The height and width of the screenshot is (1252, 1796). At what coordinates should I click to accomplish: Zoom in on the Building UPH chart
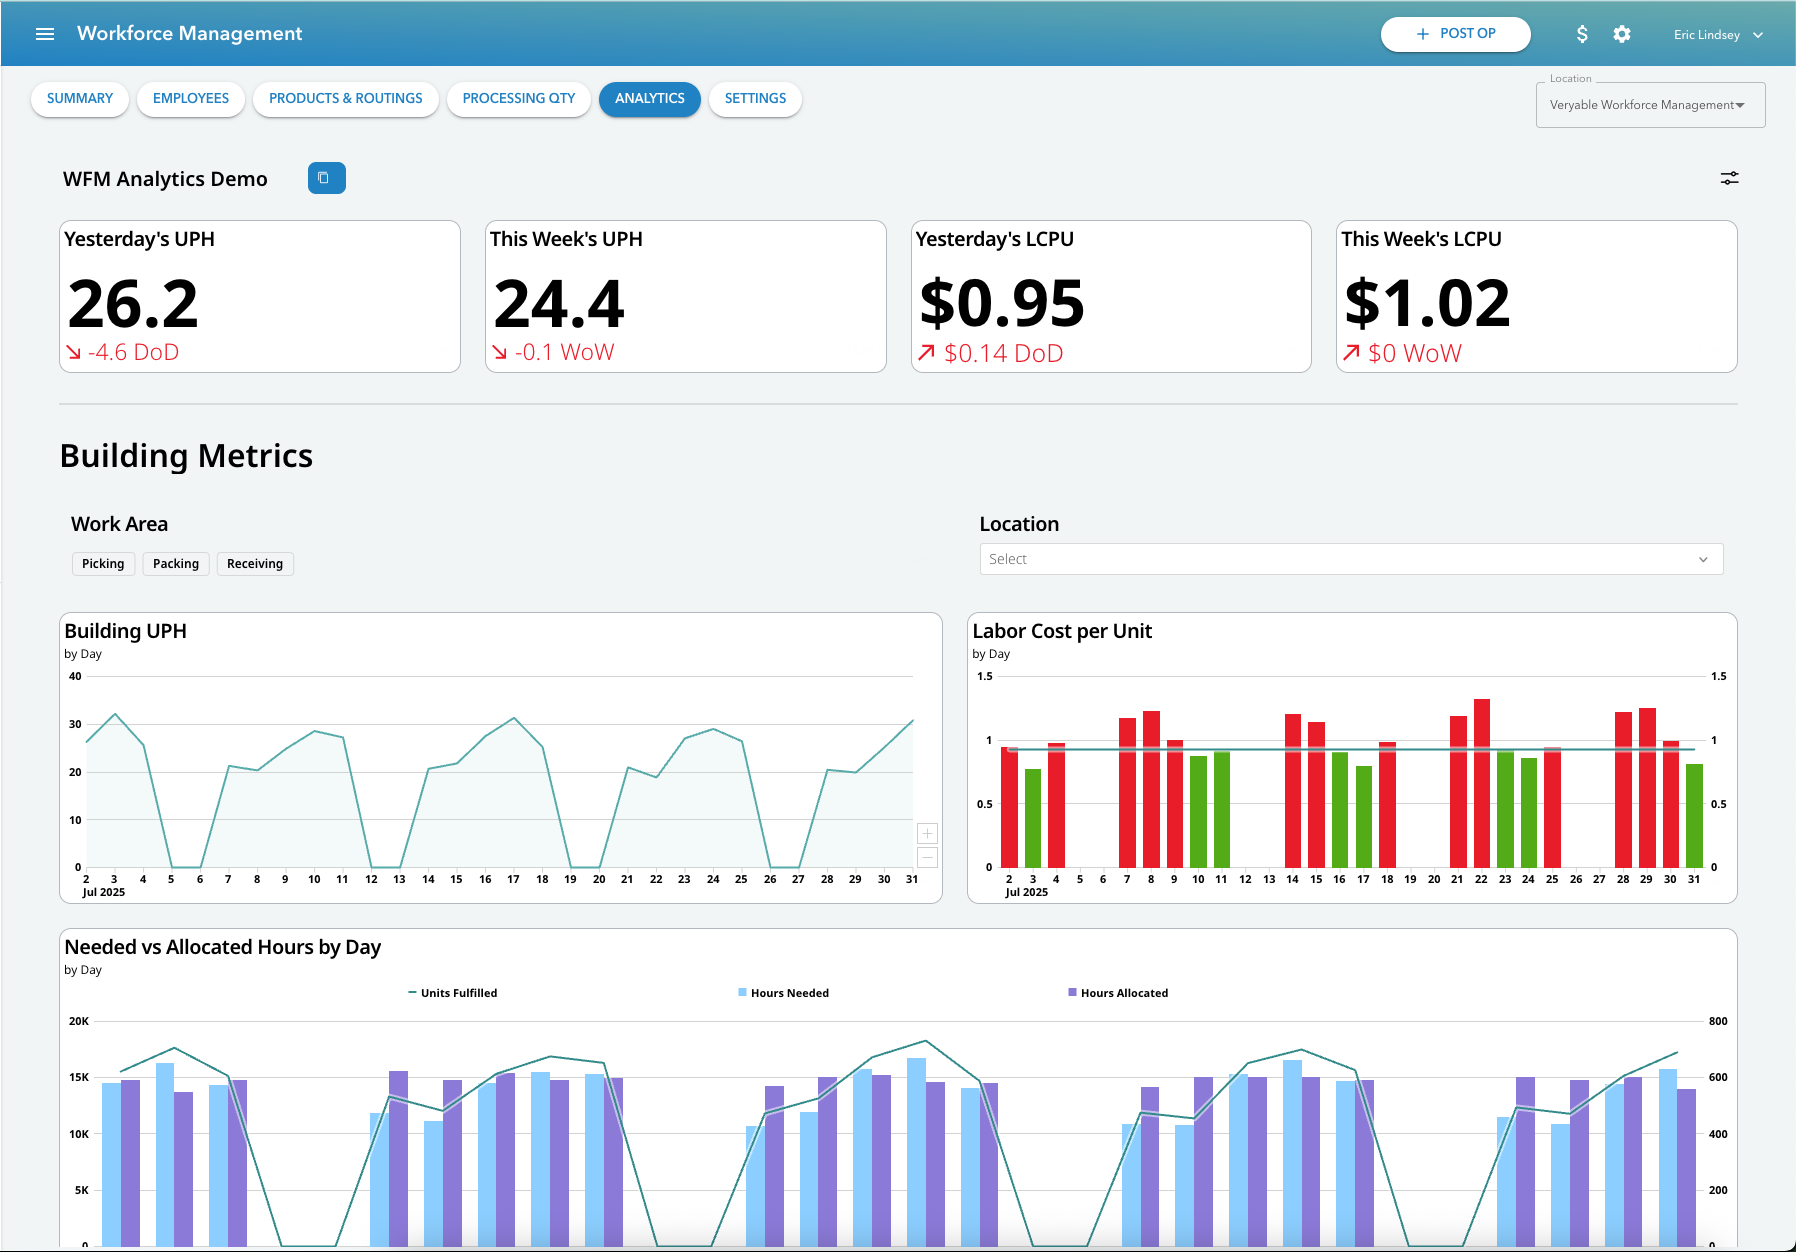click(x=927, y=832)
